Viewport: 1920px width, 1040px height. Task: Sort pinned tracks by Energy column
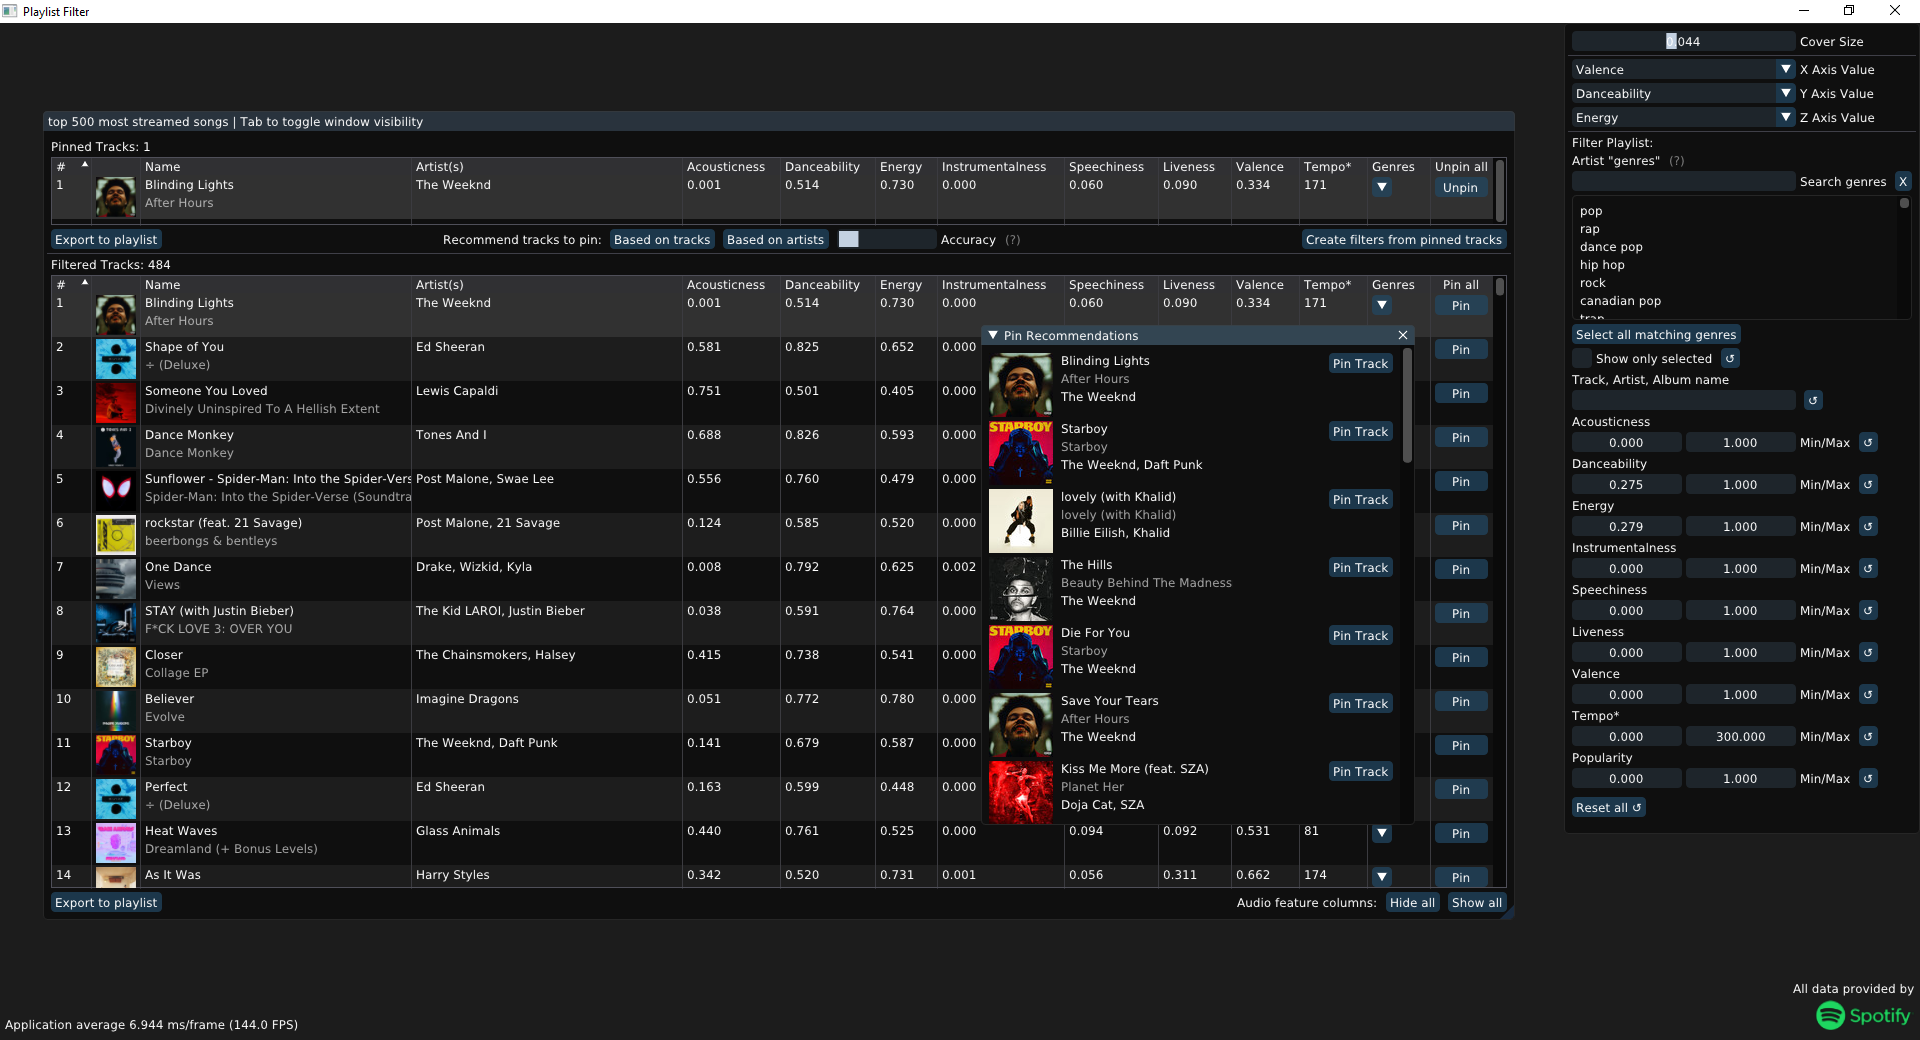click(x=901, y=167)
